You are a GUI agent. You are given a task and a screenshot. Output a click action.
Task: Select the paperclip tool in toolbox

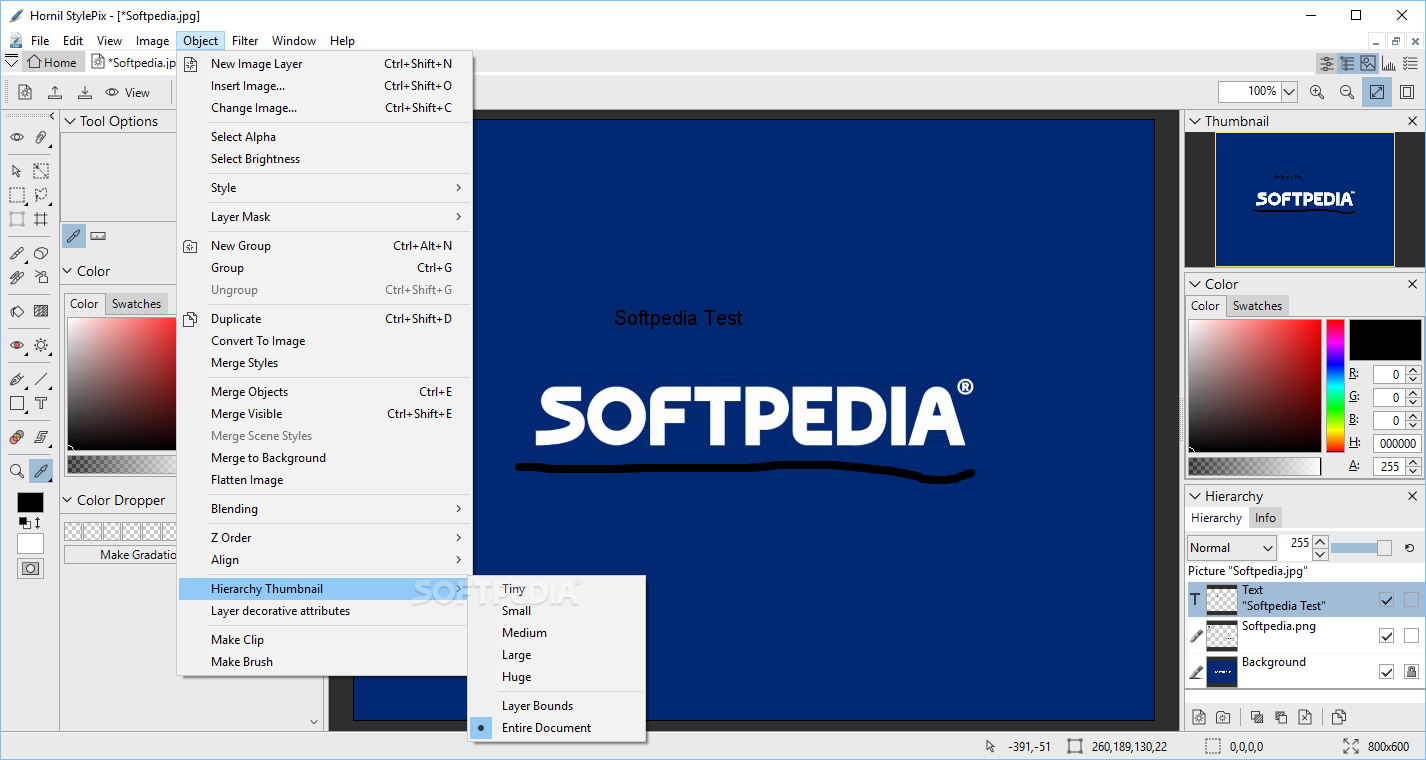tap(41, 137)
